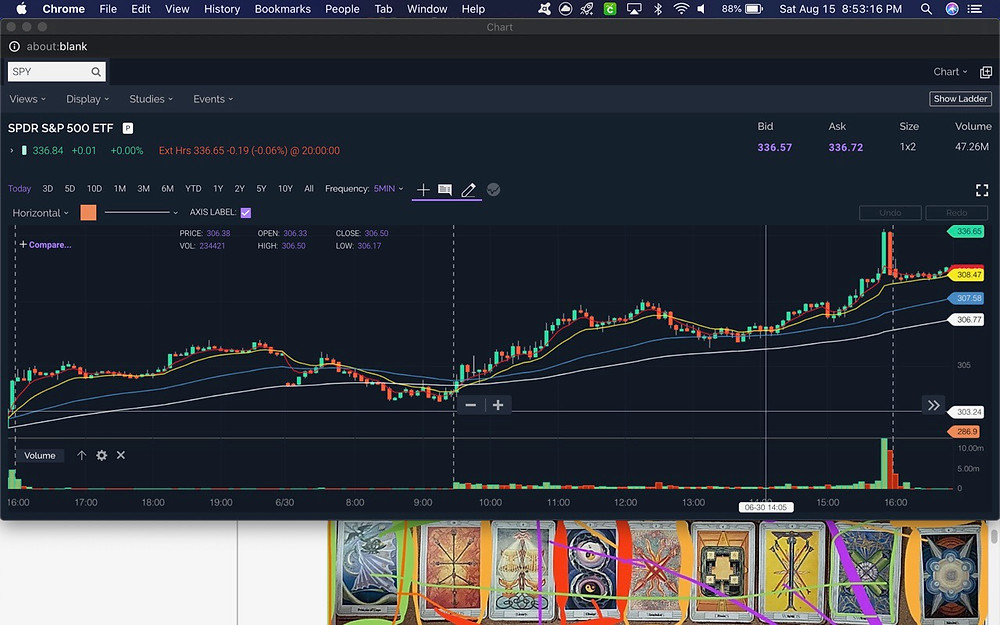Open the Frequency 5MIN dropdown
This screenshot has width=1000, height=625.
[388, 189]
